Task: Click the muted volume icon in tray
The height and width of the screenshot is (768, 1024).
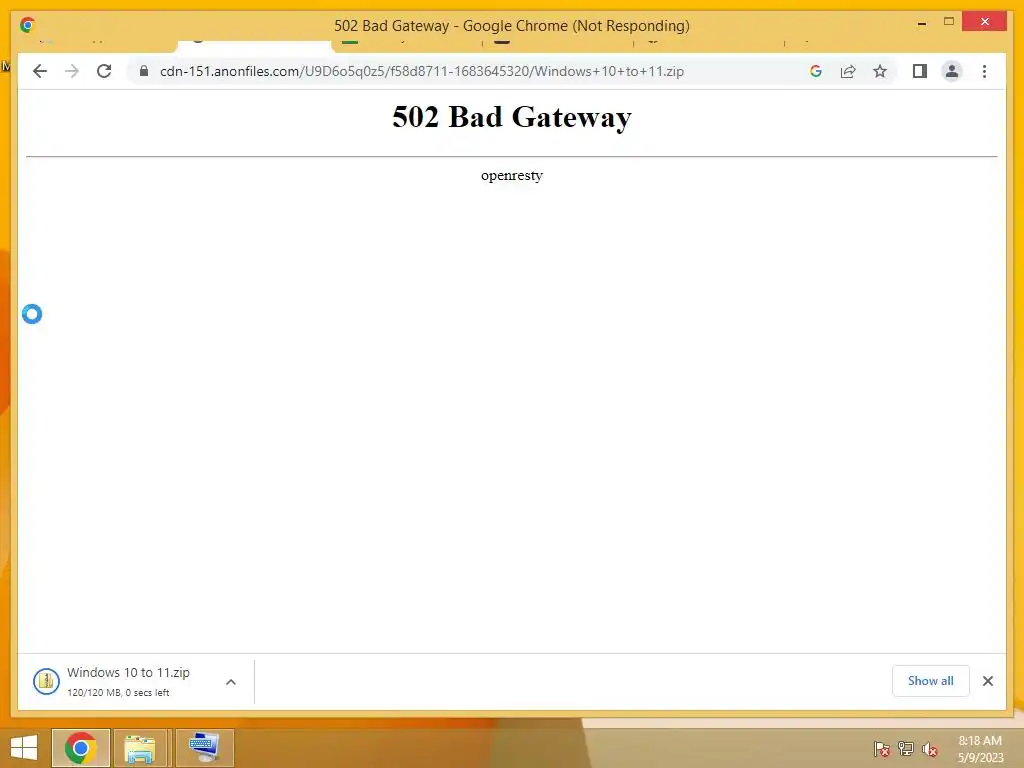Action: tap(929, 749)
